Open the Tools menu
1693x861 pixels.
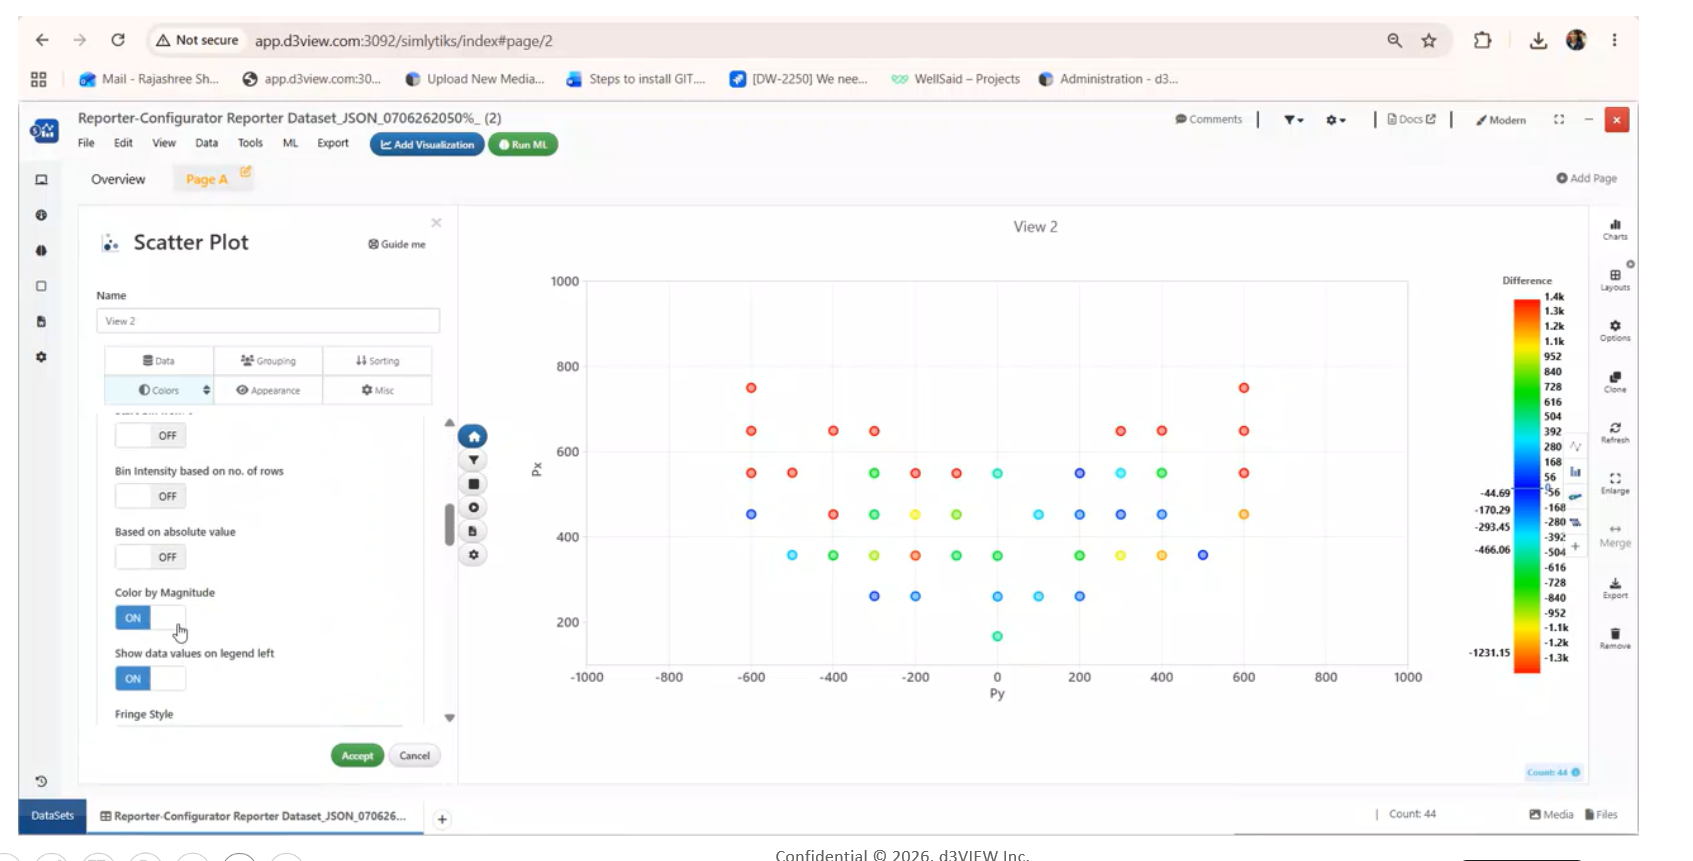pos(250,143)
